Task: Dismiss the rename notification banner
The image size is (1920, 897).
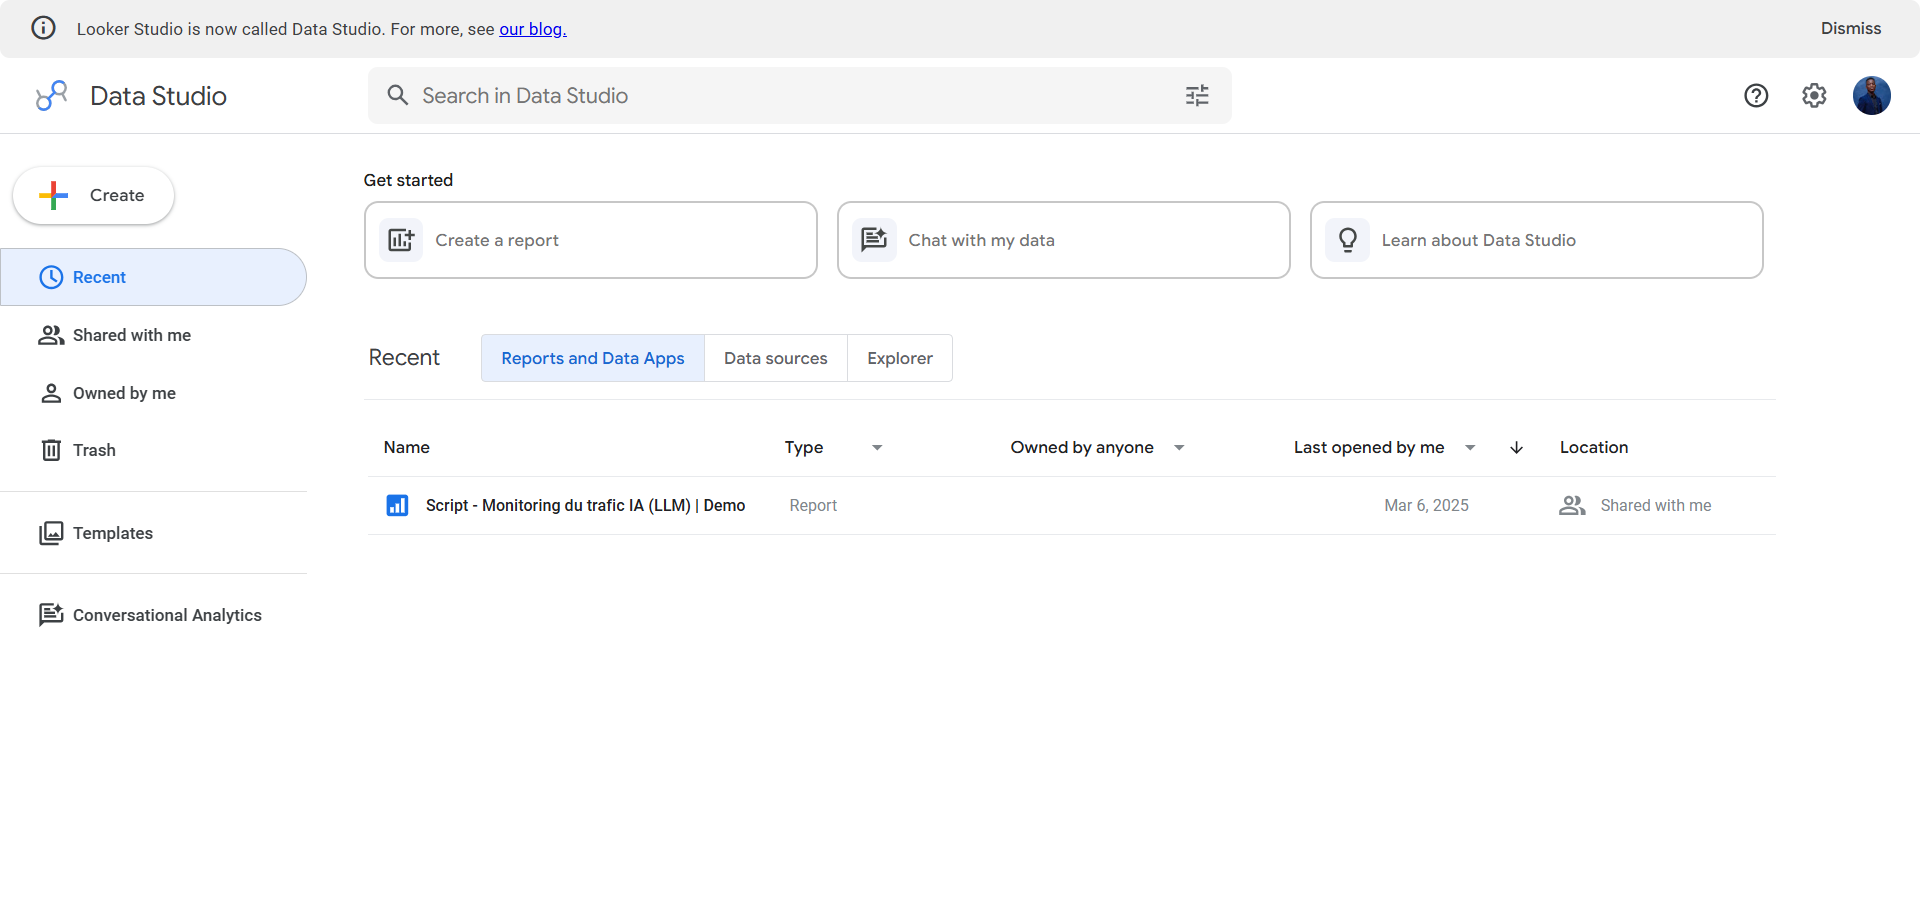Action: (1851, 28)
